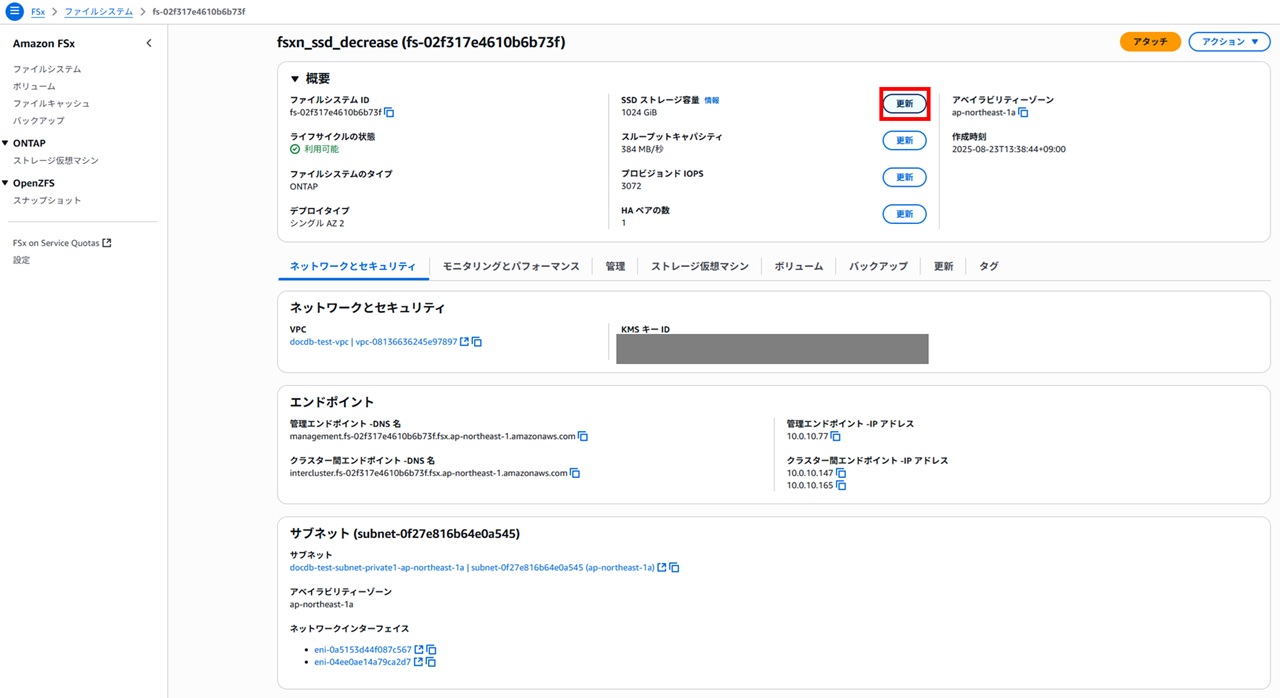Copy intercluster IP 10.0.10.147

(841, 473)
